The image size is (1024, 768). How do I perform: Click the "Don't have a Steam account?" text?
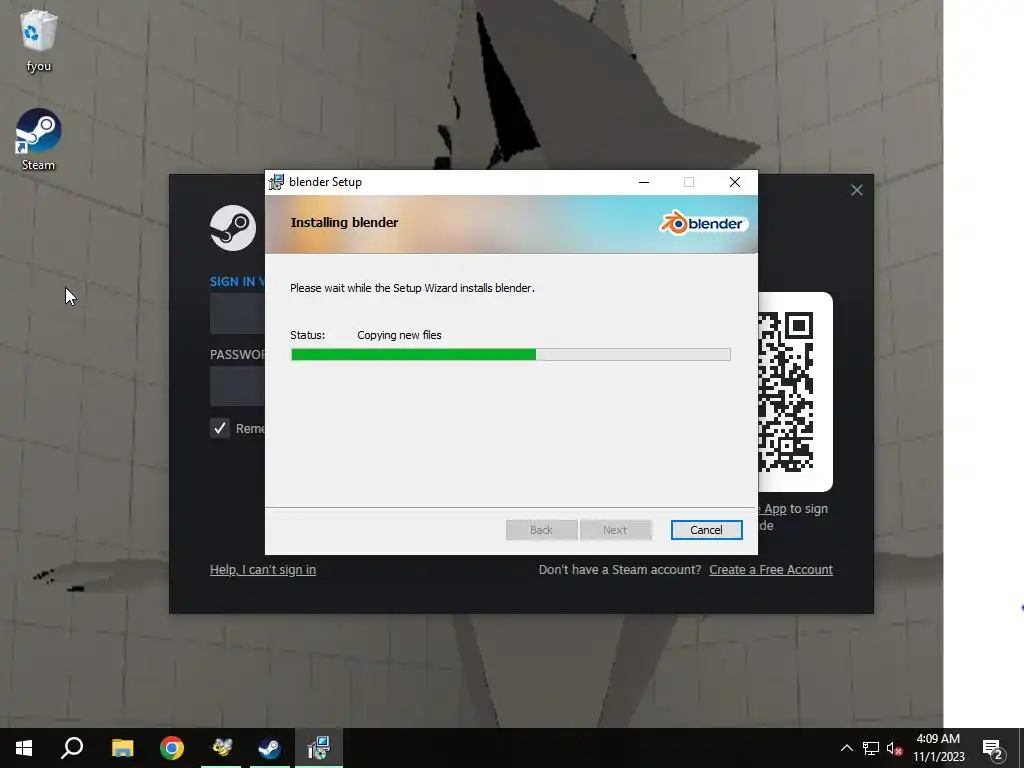click(620, 569)
